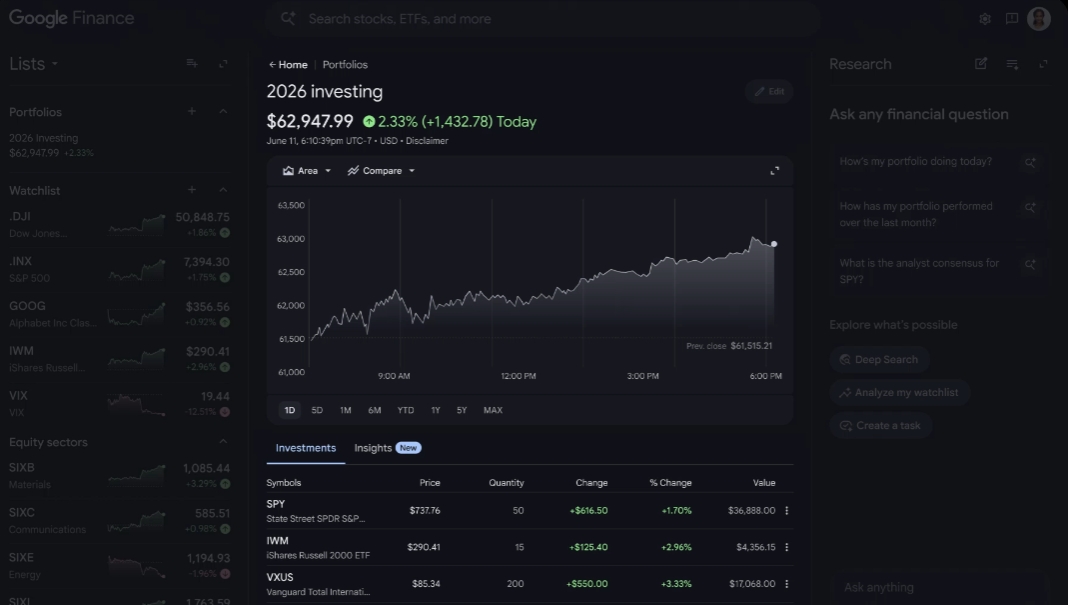Open the 2026 investing portfolio in the sidebar
1068x605 pixels.
[119, 145]
